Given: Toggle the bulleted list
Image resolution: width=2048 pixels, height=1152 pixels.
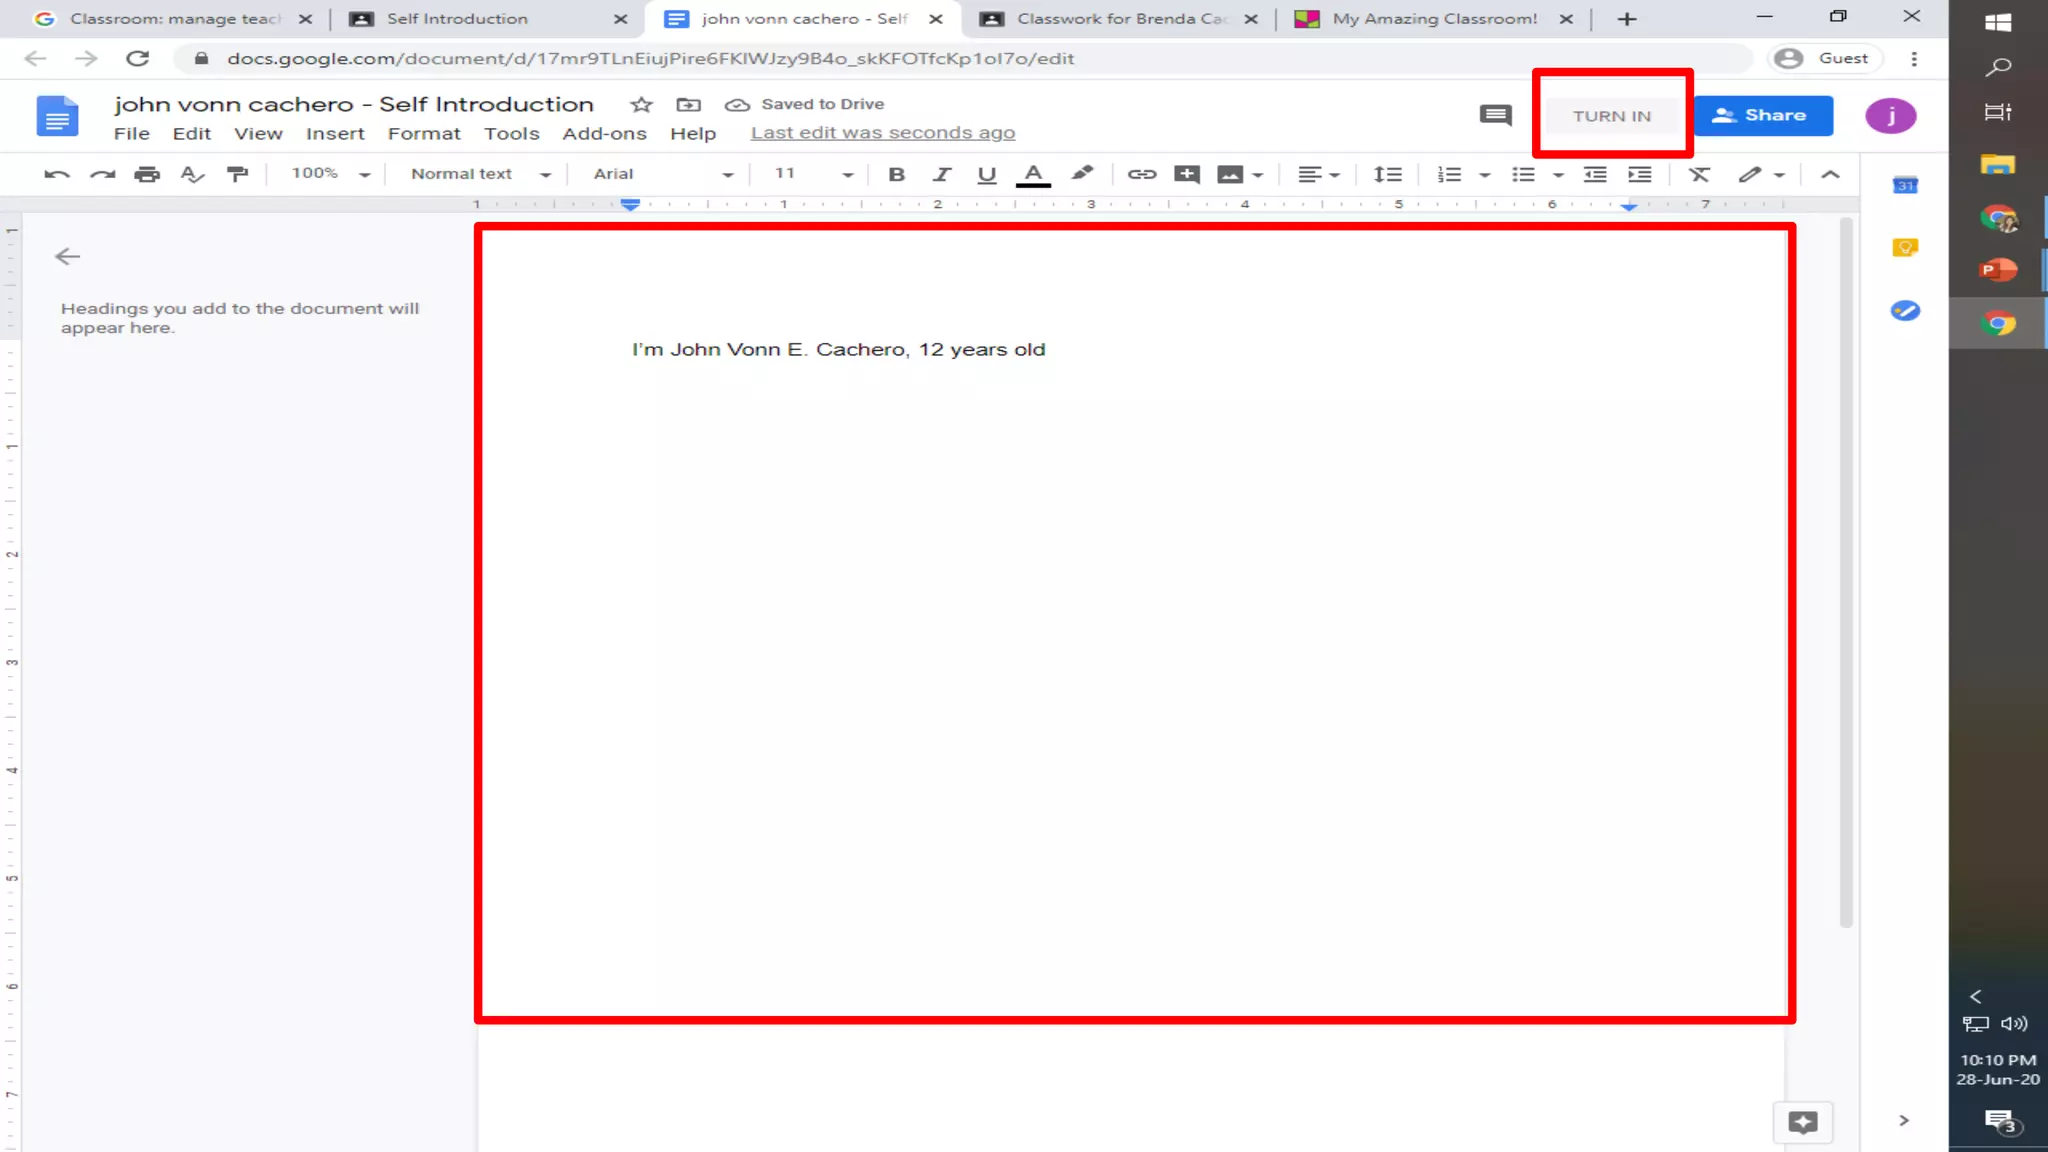Looking at the screenshot, I should [x=1523, y=174].
